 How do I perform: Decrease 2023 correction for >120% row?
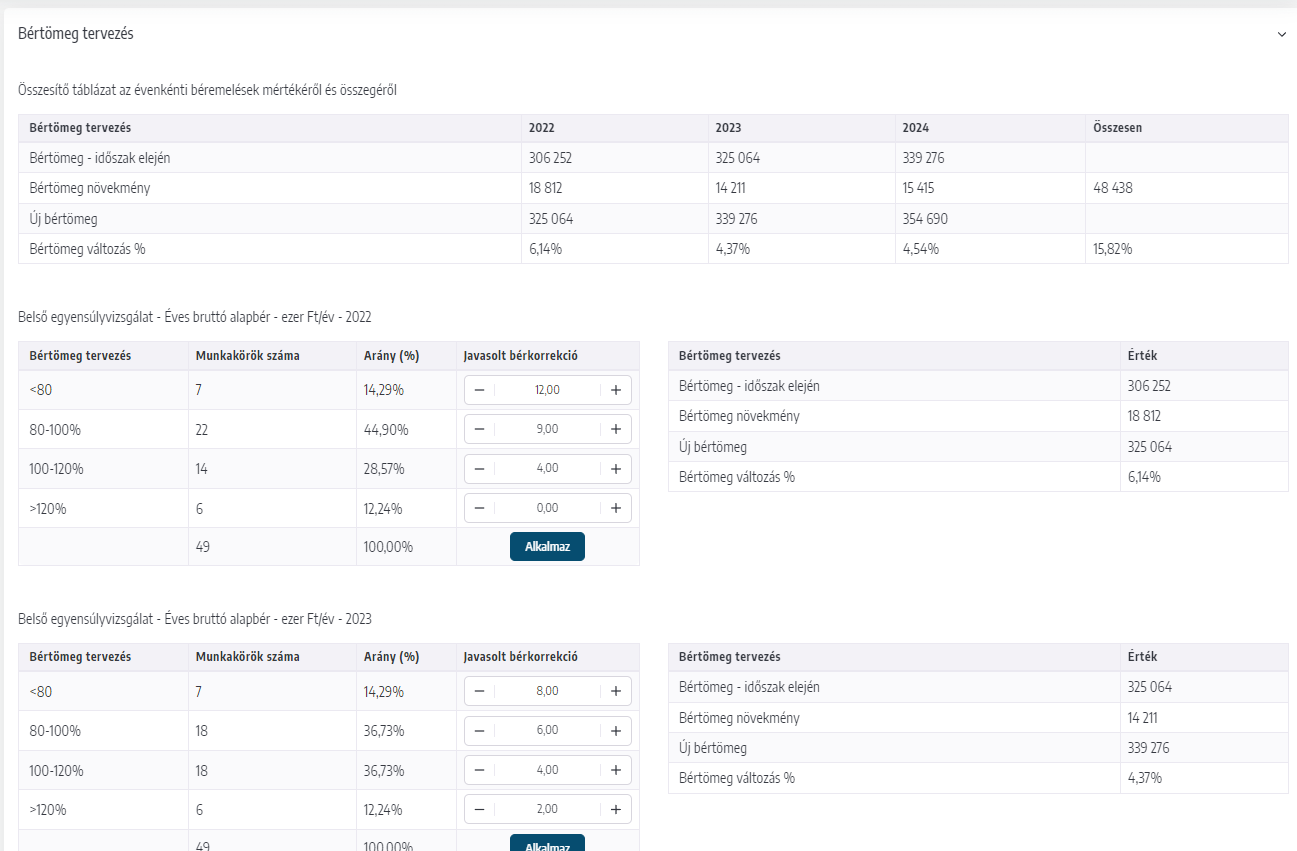pos(479,809)
